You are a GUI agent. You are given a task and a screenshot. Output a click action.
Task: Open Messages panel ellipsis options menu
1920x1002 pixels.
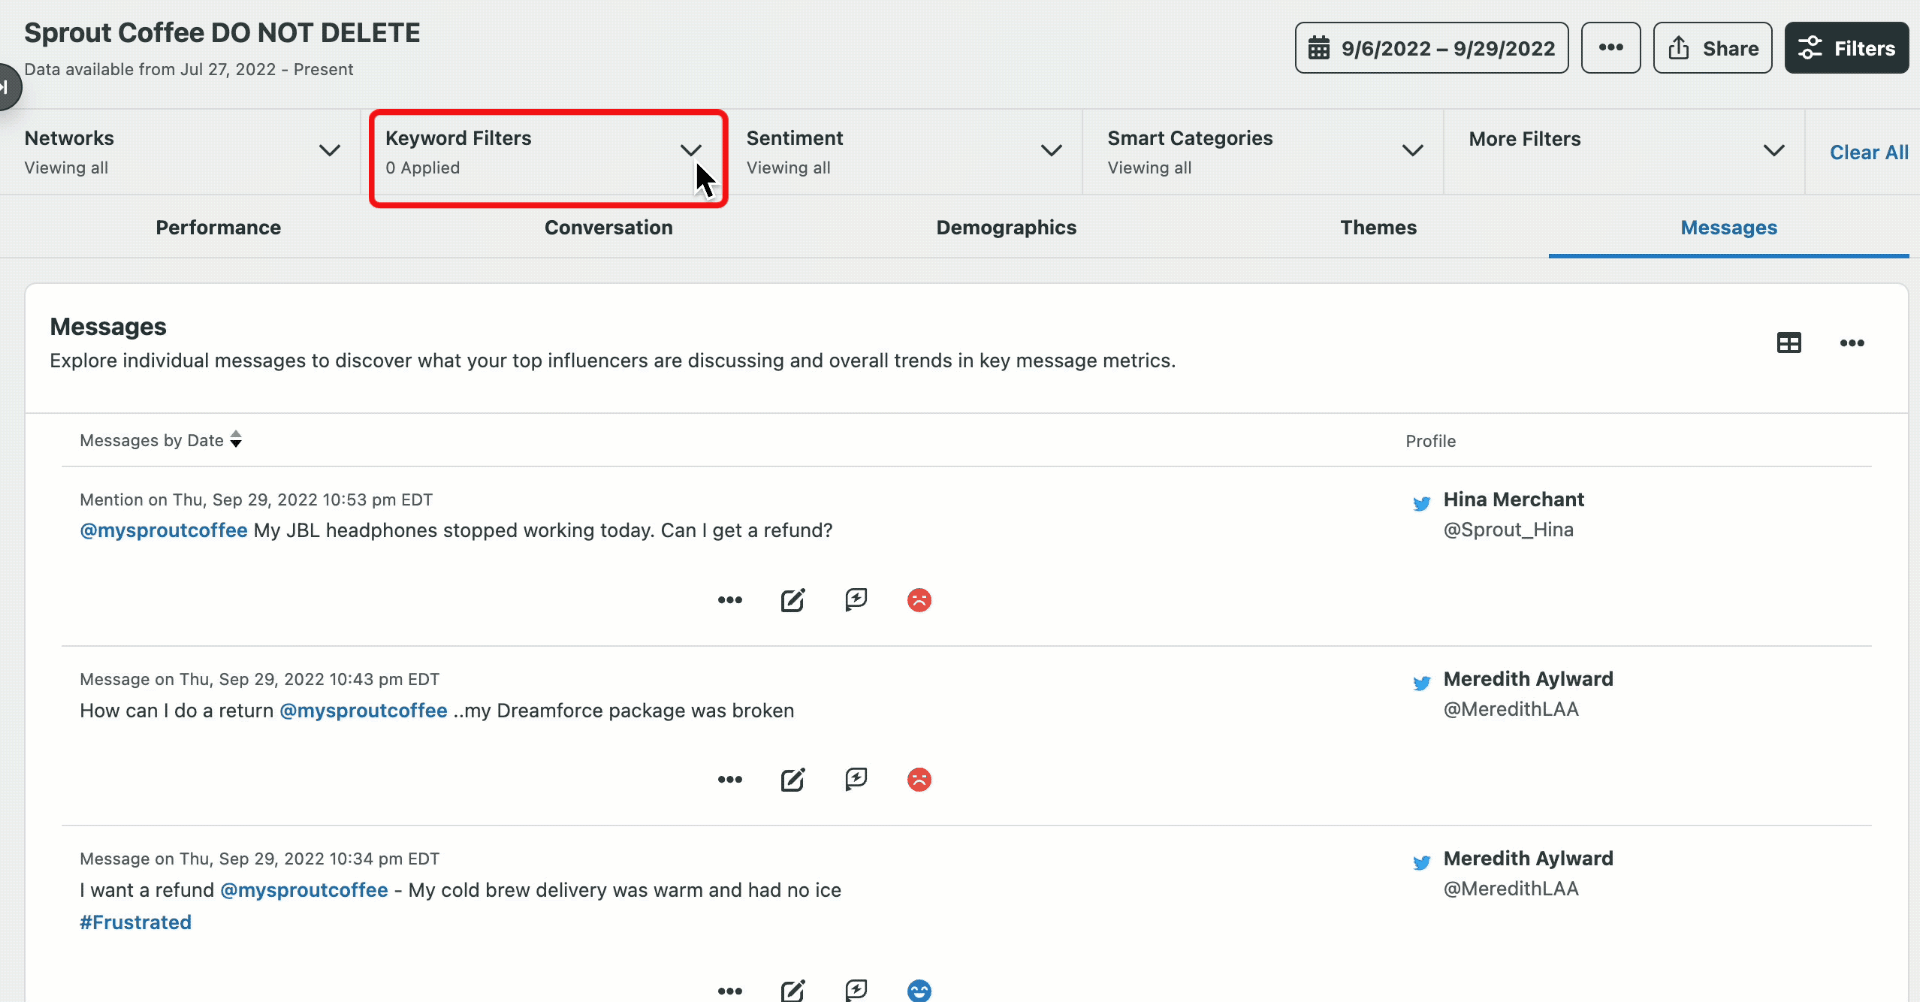click(x=1851, y=343)
